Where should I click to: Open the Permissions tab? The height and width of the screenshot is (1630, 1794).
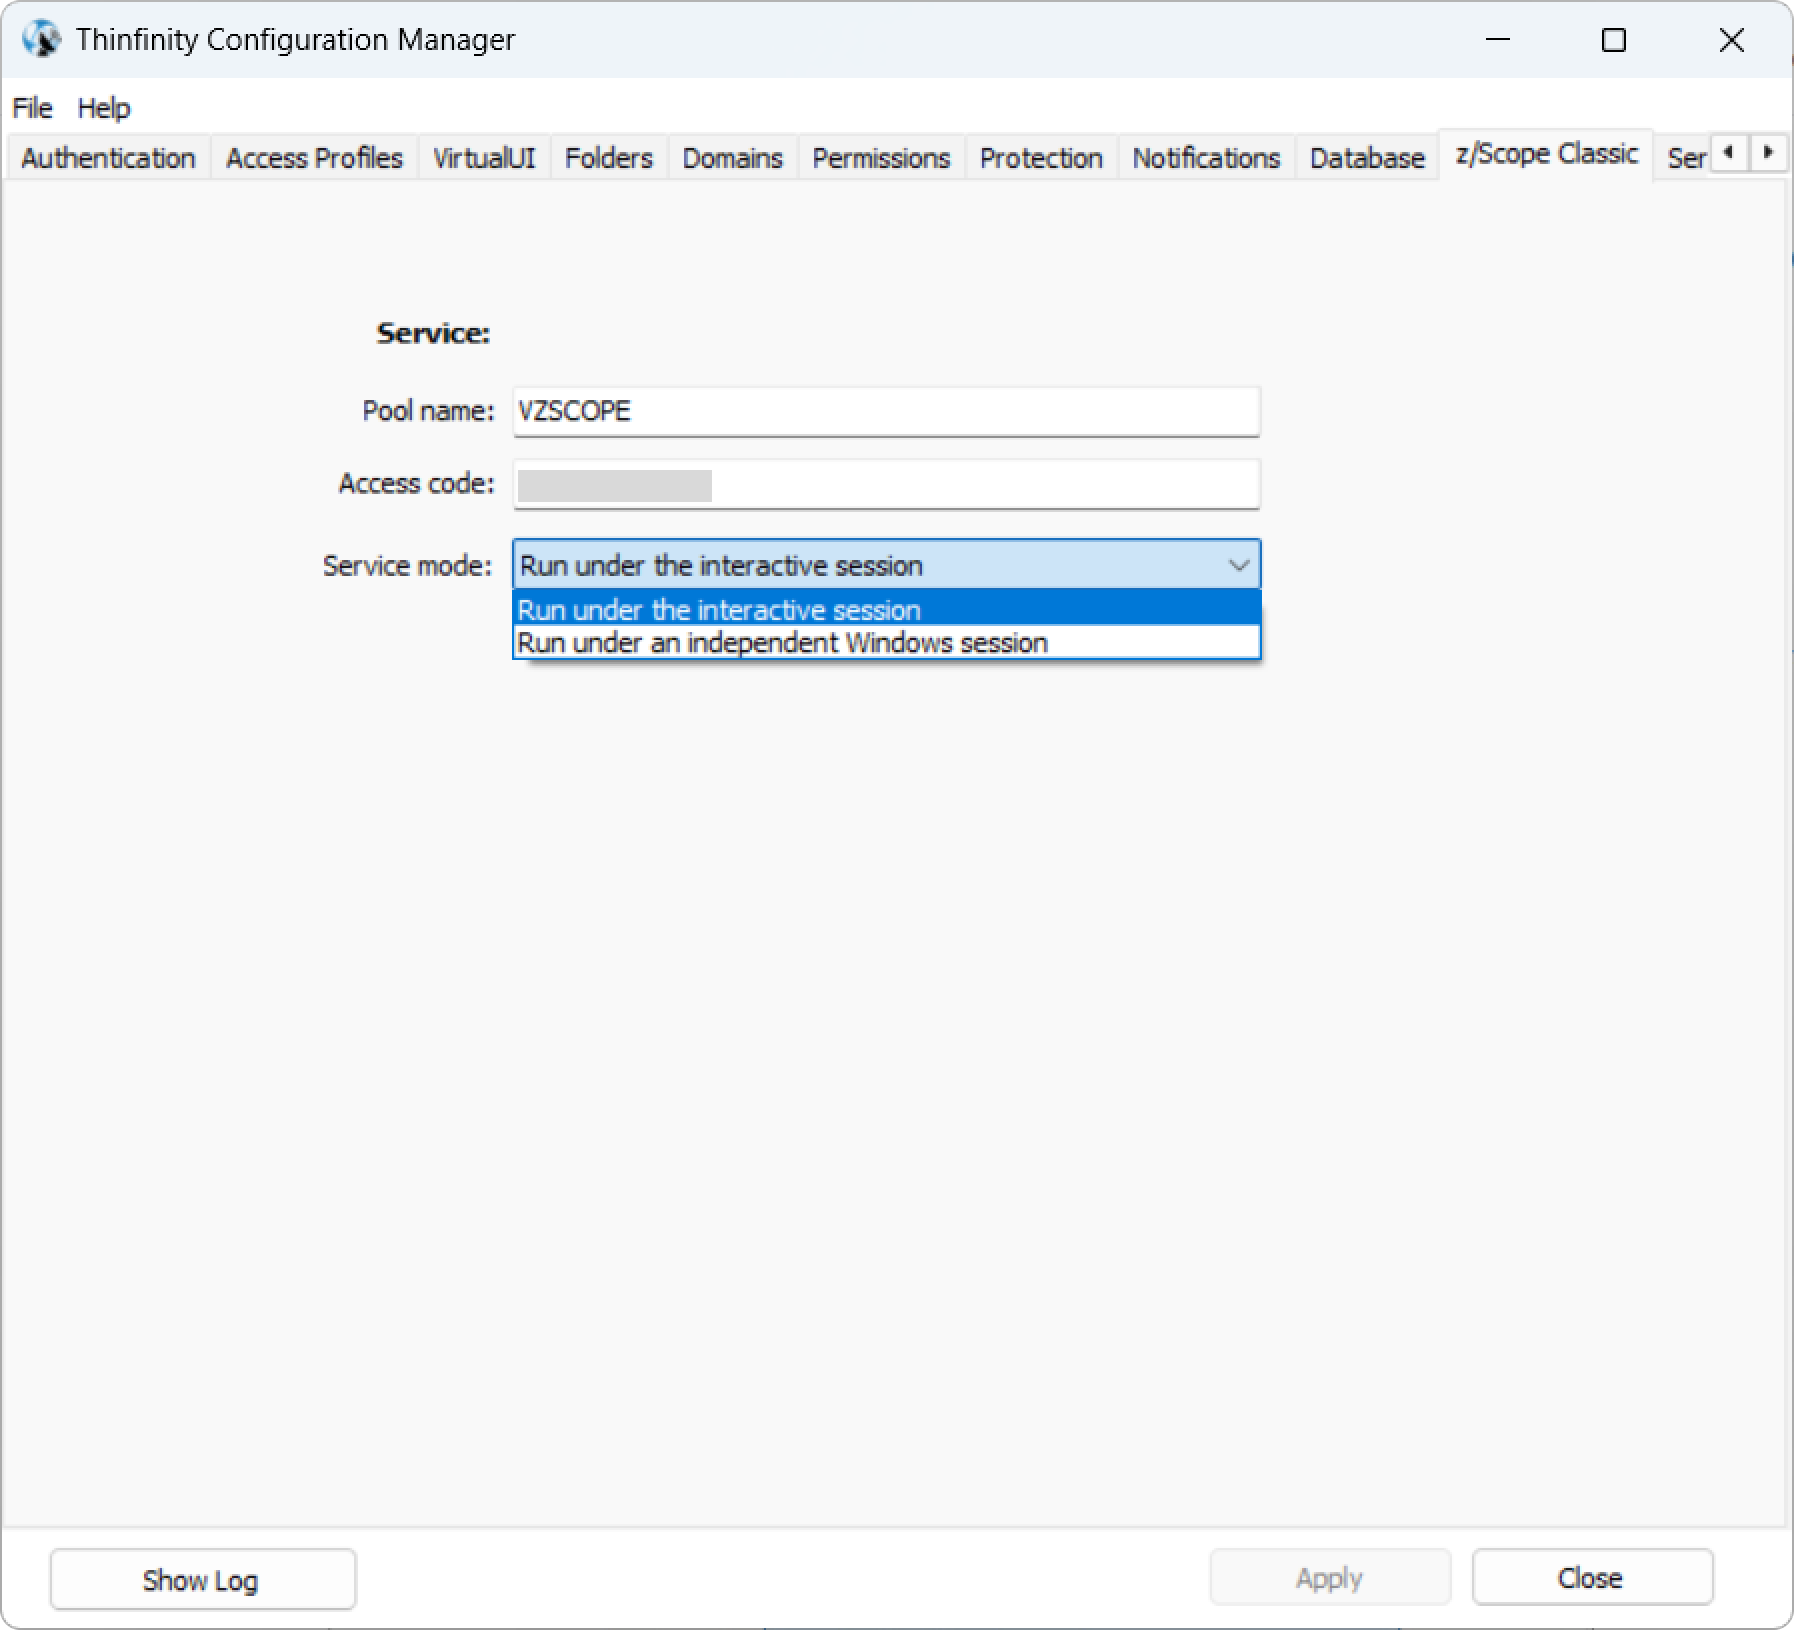coord(881,158)
